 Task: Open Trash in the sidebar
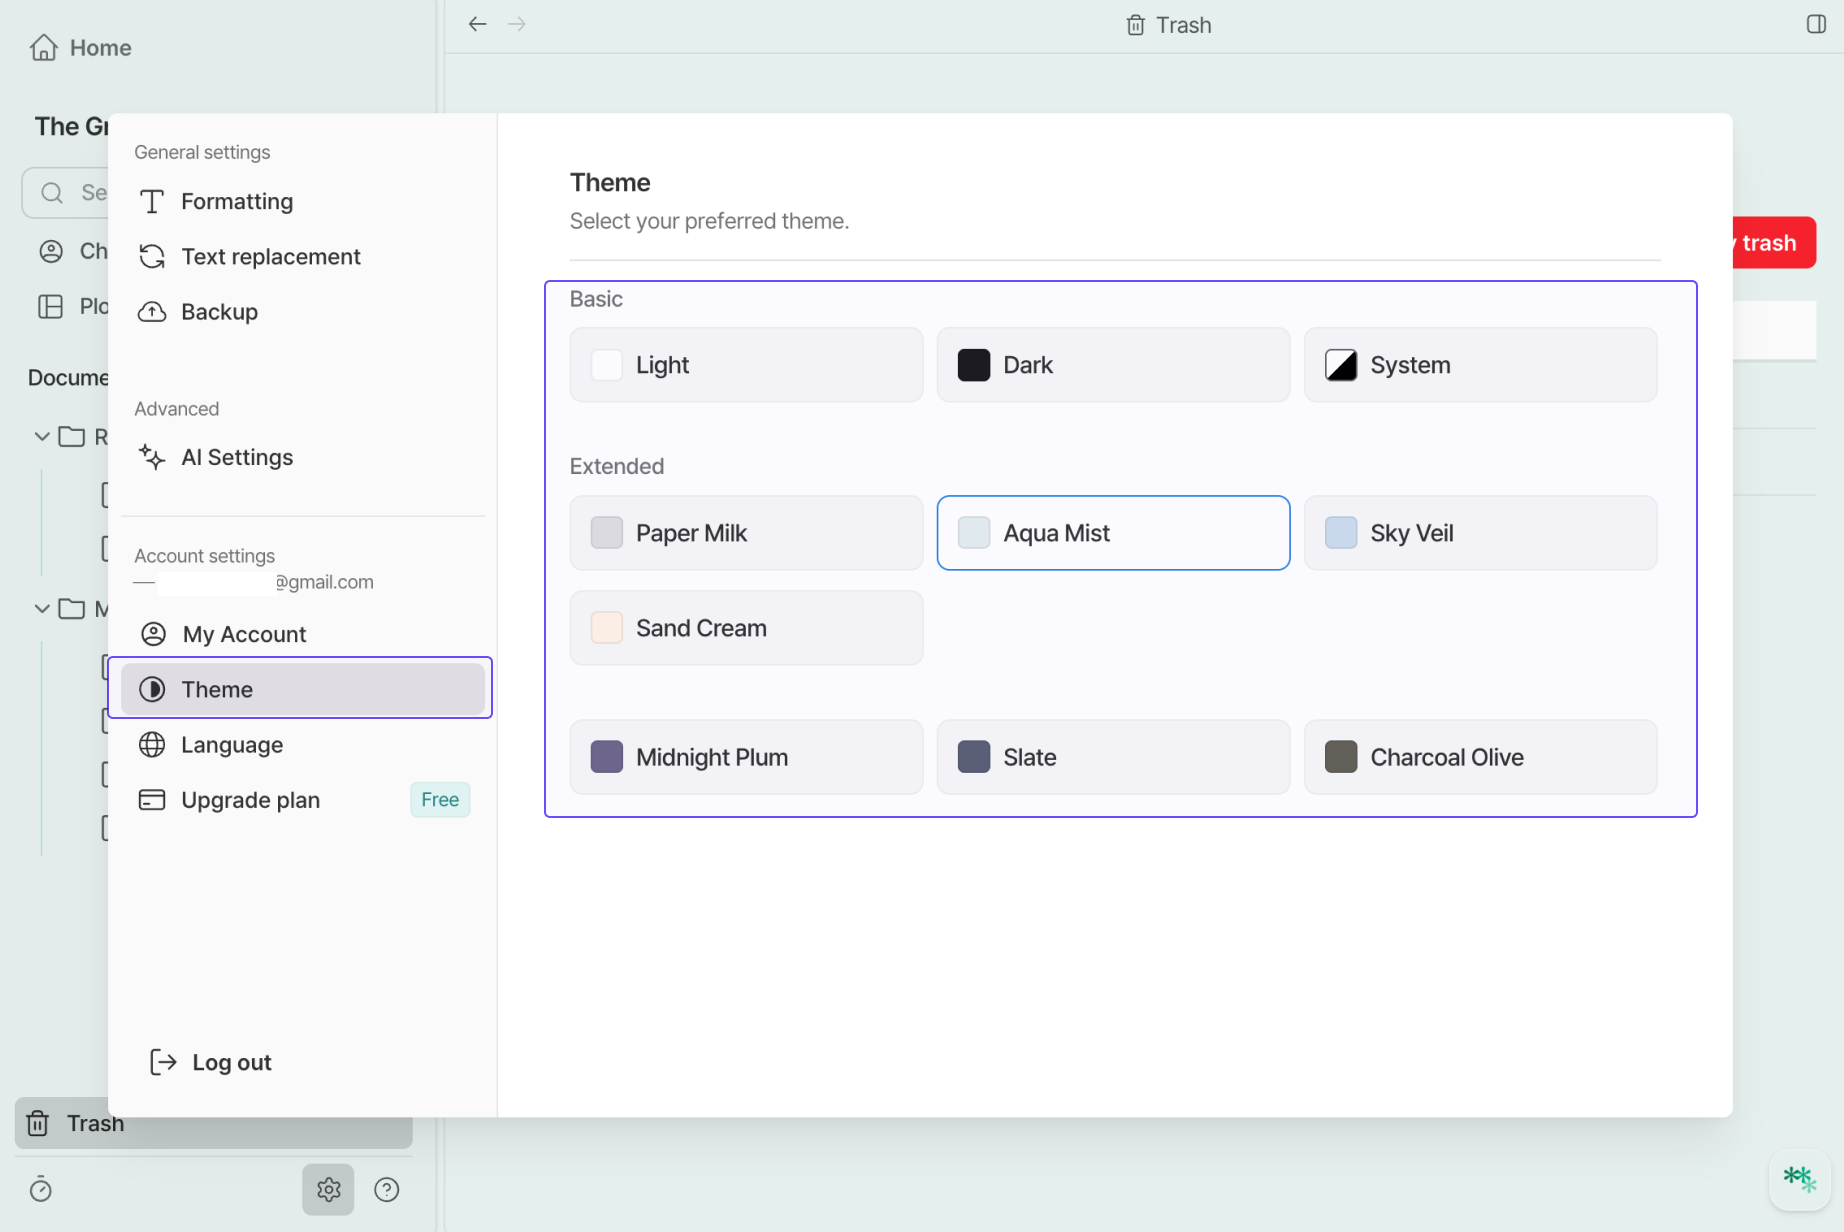[x=213, y=1123]
